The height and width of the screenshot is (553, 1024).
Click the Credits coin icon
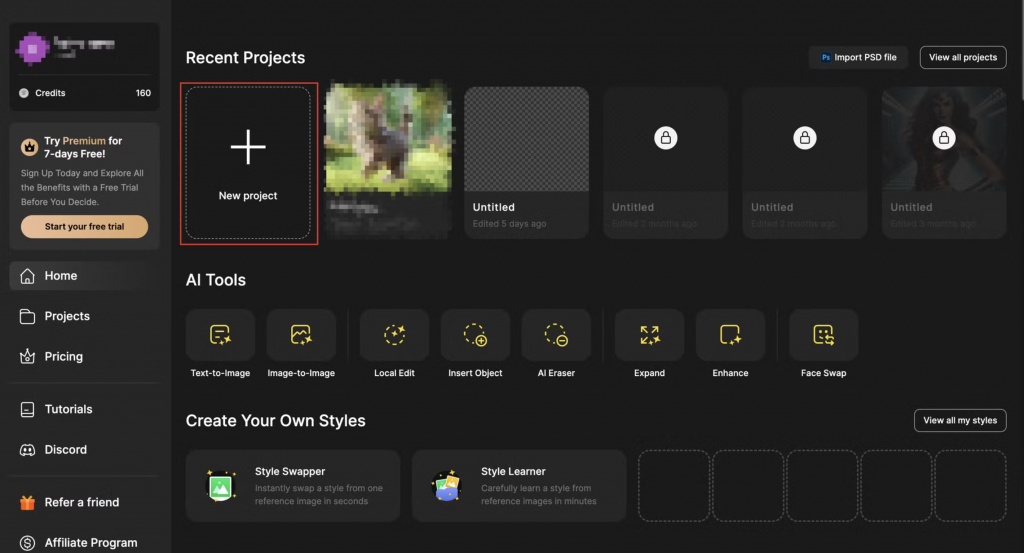pyautogui.click(x=24, y=93)
